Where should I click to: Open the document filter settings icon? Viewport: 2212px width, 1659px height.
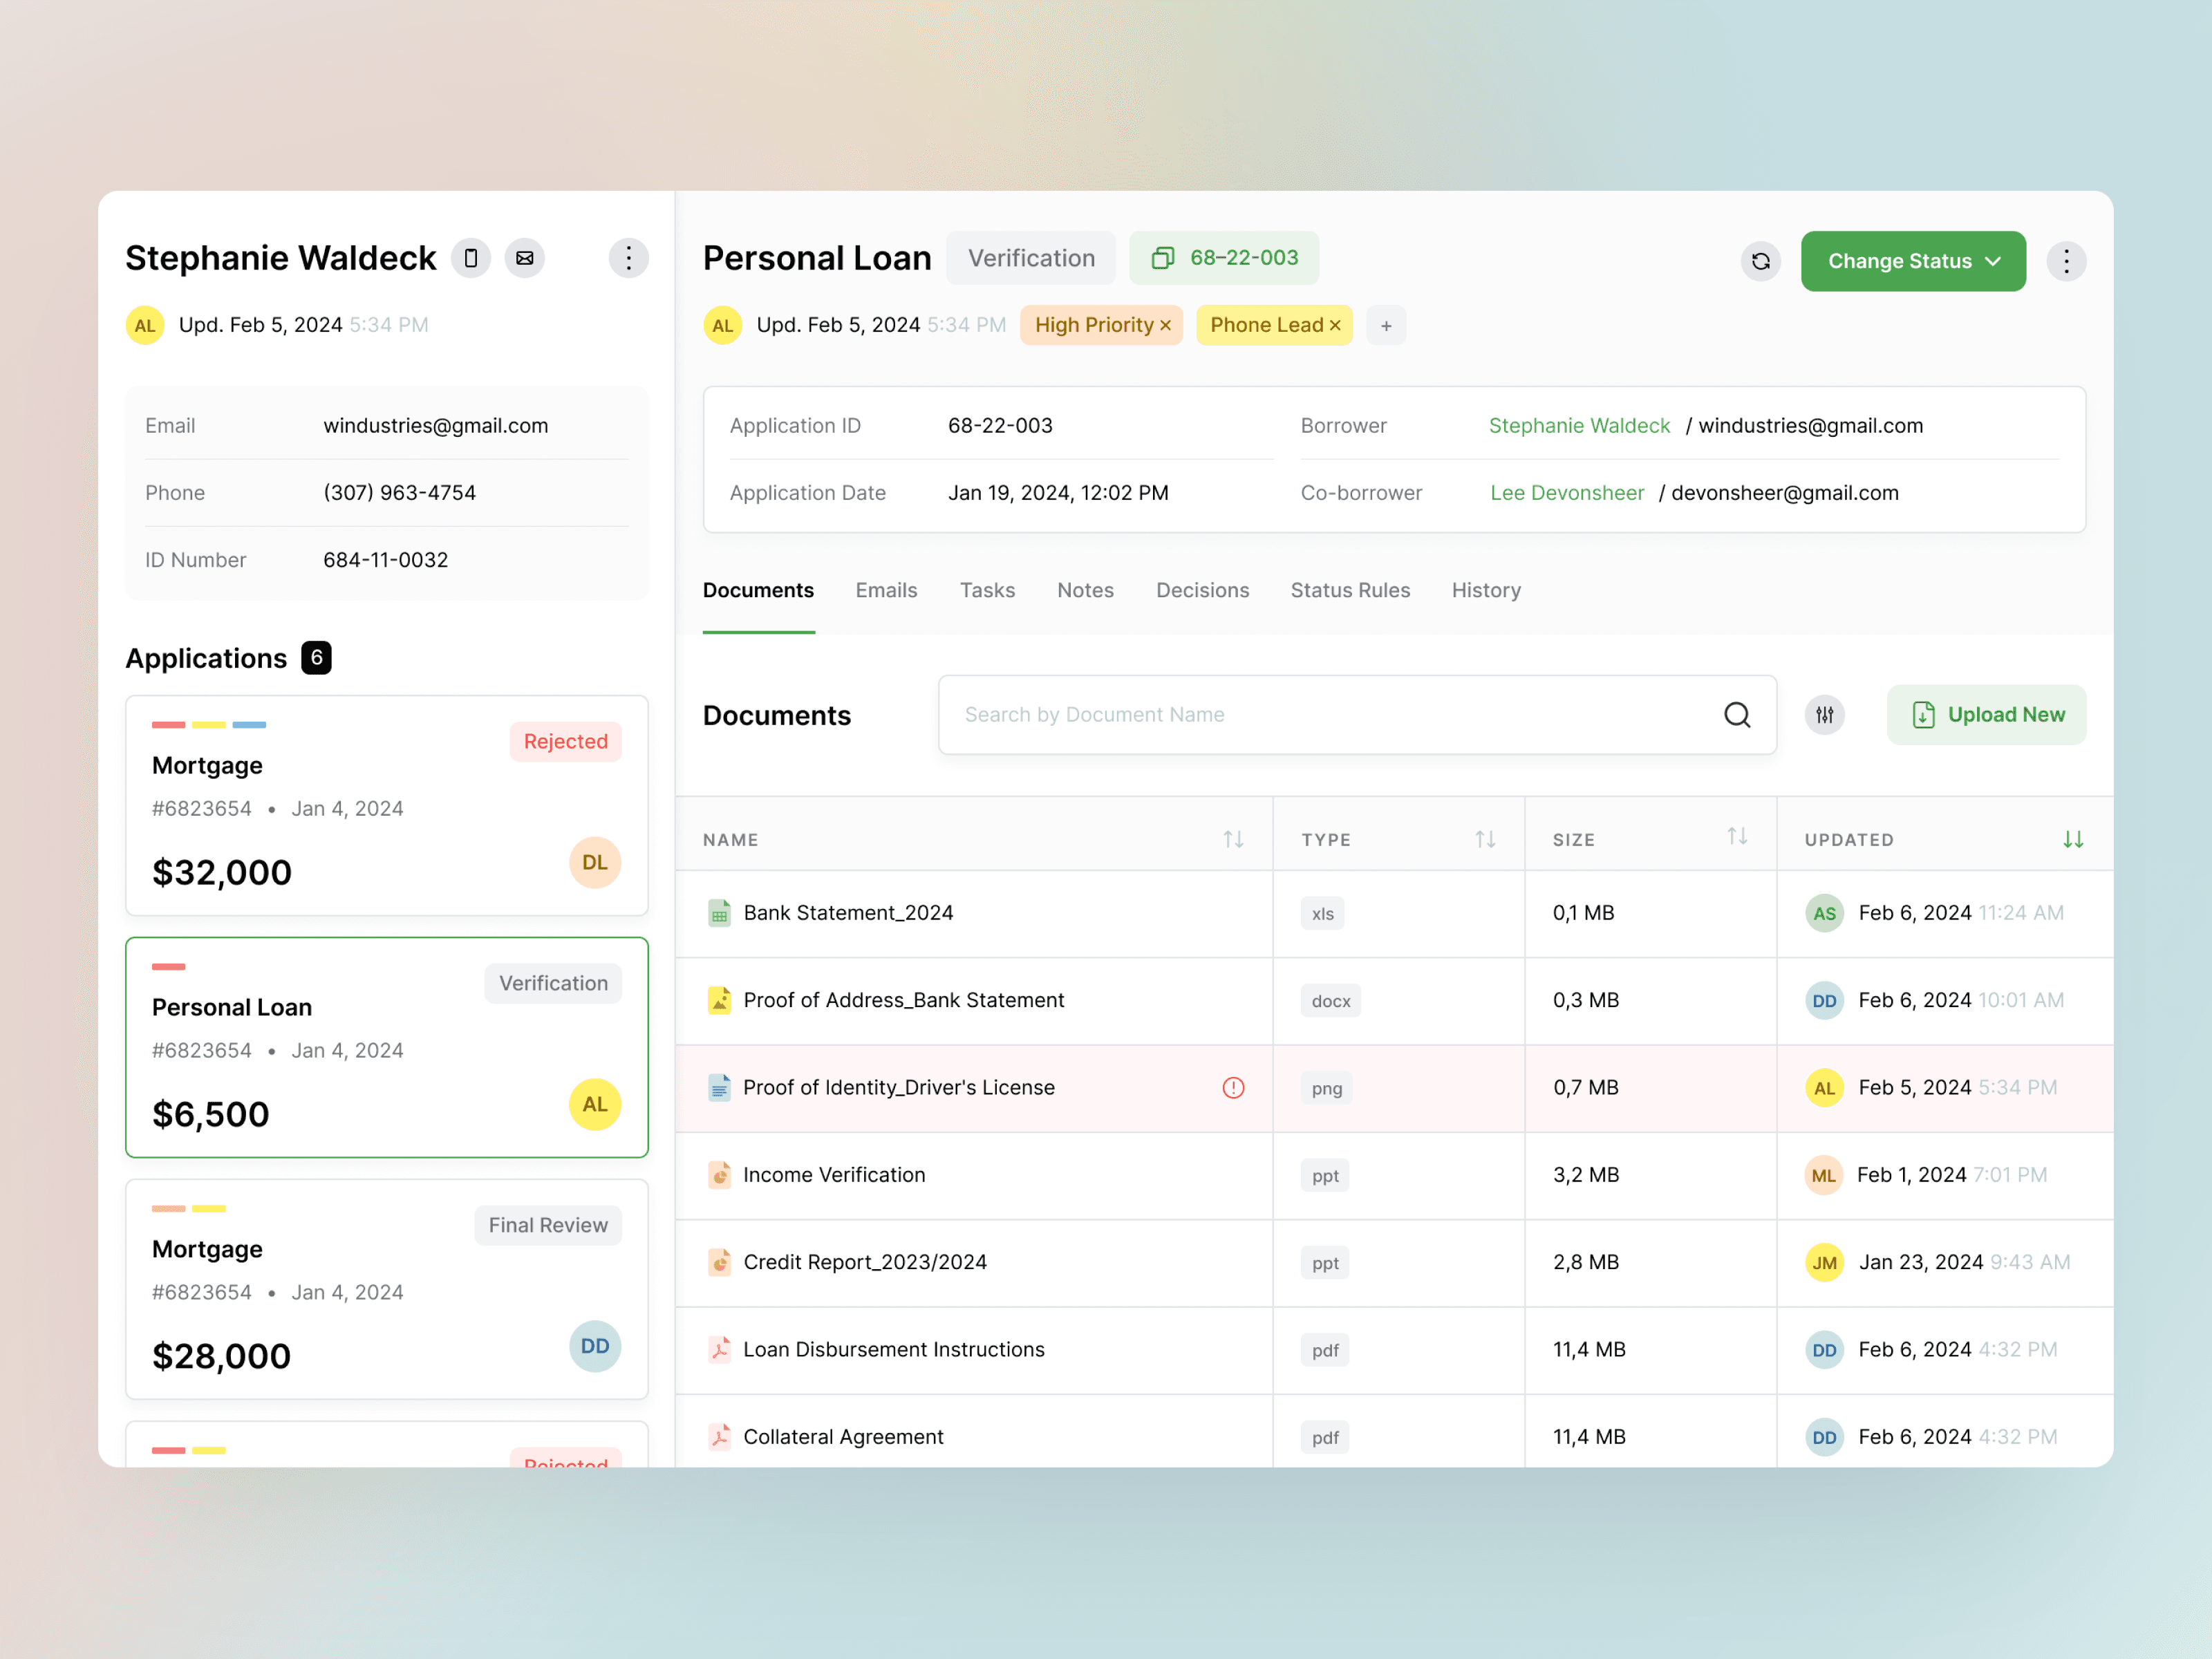tap(1824, 715)
